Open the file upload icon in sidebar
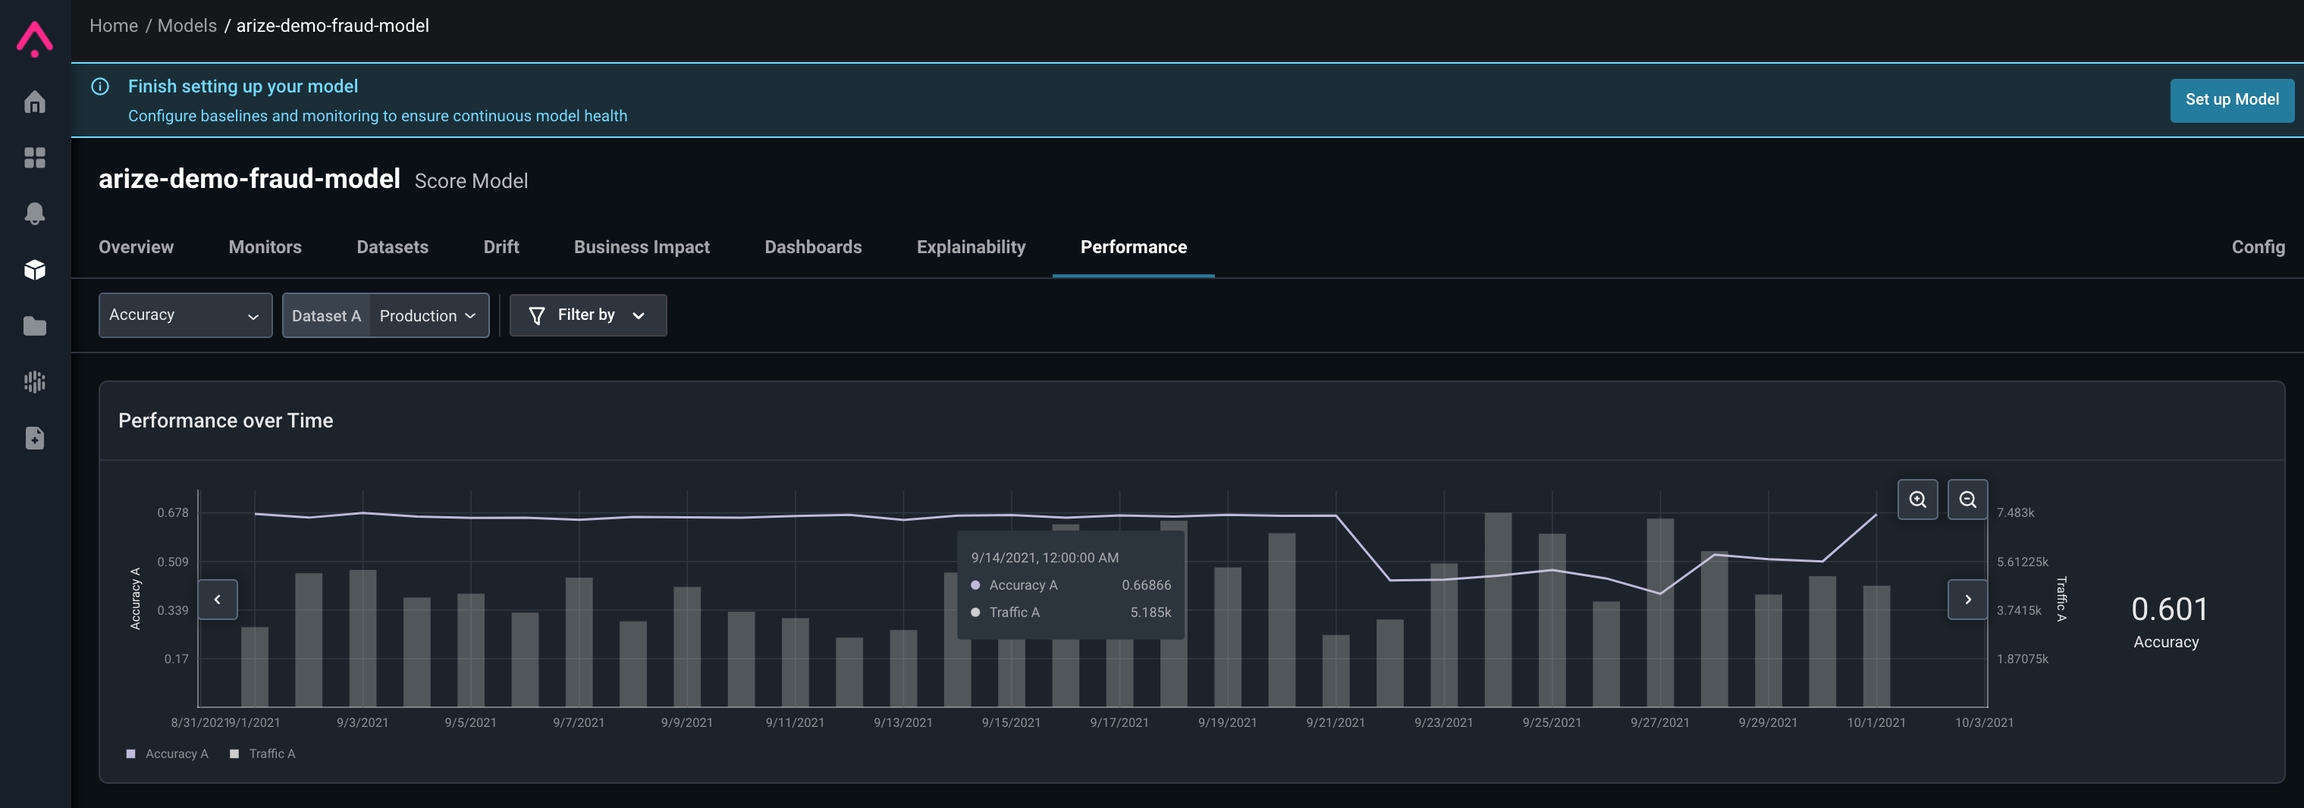Viewport: 2304px width, 808px height. [x=35, y=438]
